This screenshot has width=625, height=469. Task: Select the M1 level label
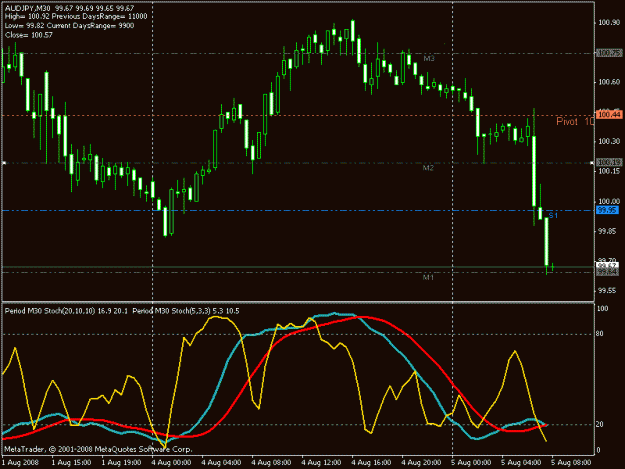point(428,277)
